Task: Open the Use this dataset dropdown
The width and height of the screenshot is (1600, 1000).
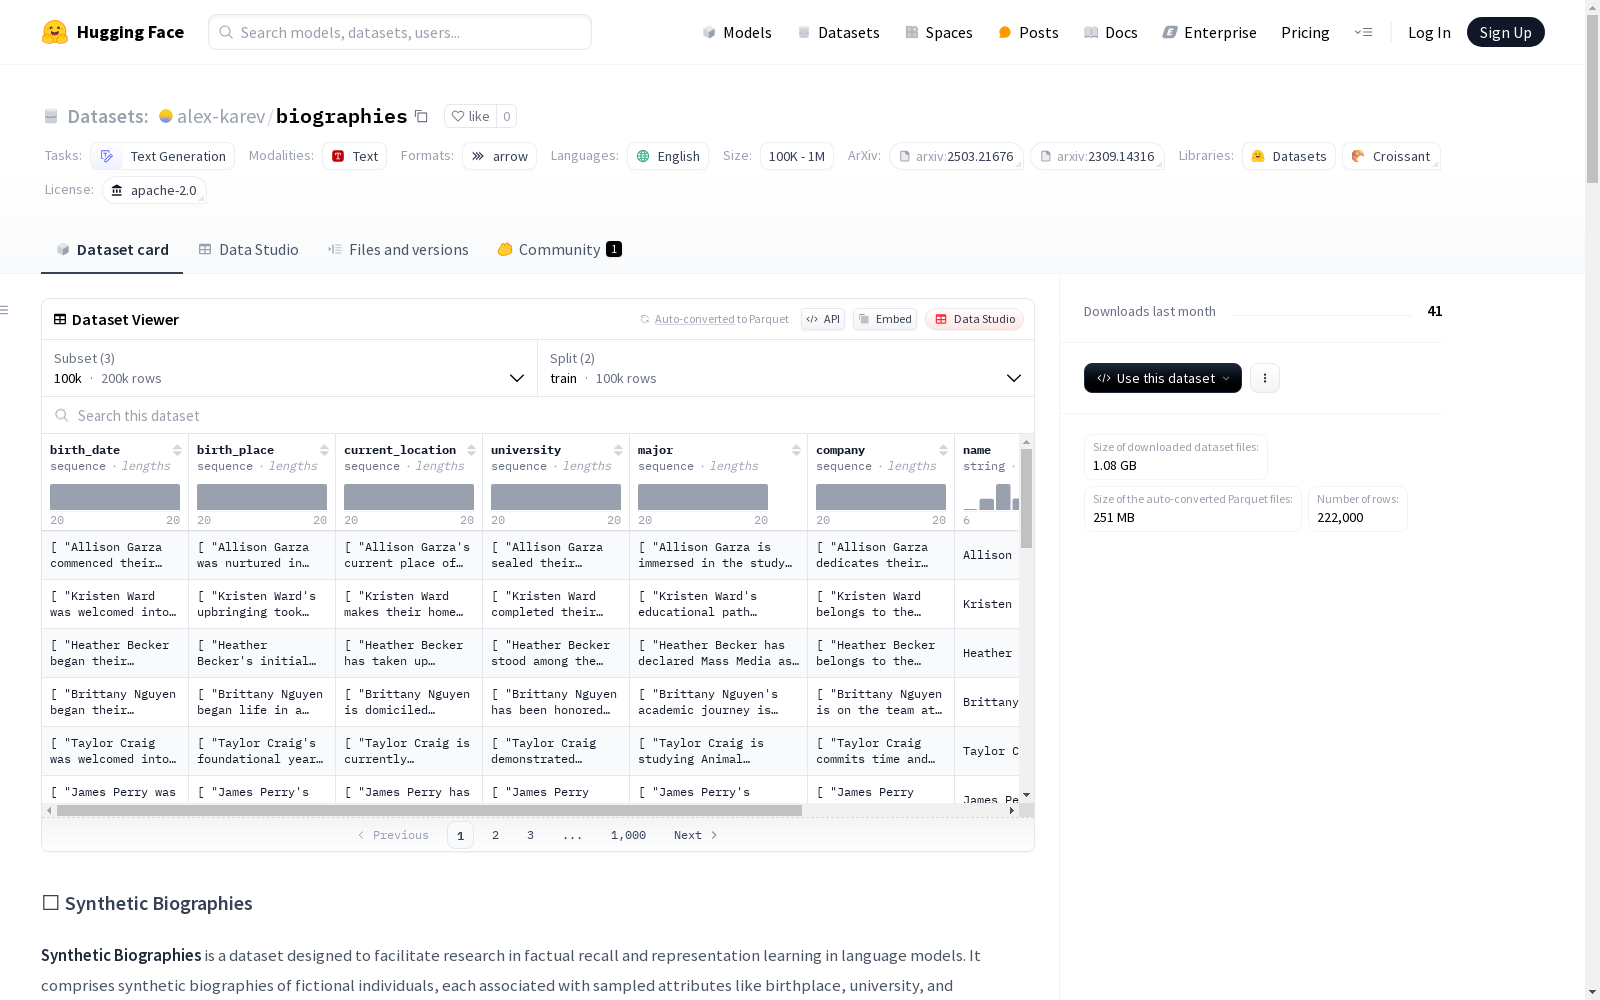Action: [1163, 378]
